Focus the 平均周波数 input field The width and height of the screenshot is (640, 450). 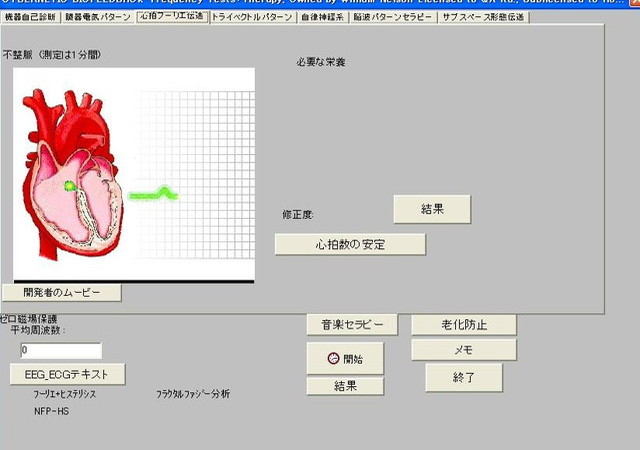(x=61, y=350)
